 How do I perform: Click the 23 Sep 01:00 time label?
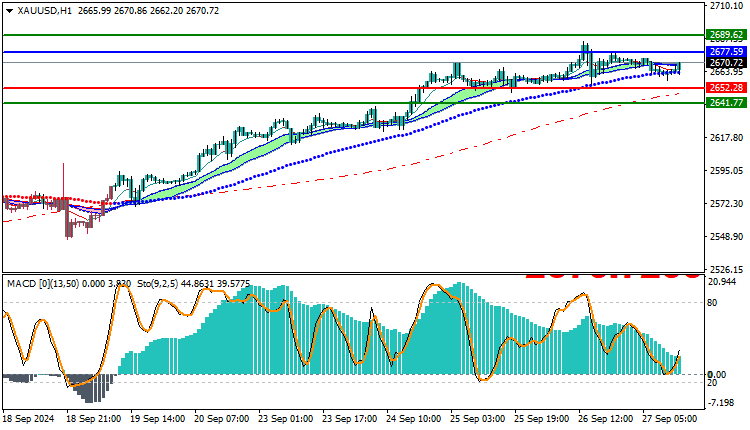pyautogui.click(x=286, y=419)
